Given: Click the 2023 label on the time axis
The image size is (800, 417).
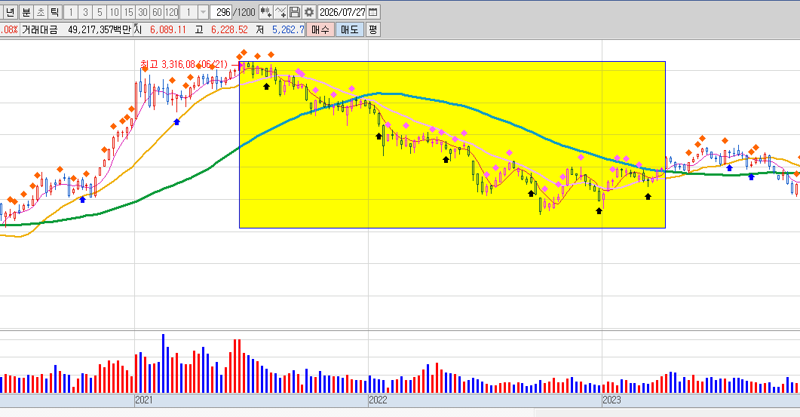Looking at the screenshot, I should [611, 400].
